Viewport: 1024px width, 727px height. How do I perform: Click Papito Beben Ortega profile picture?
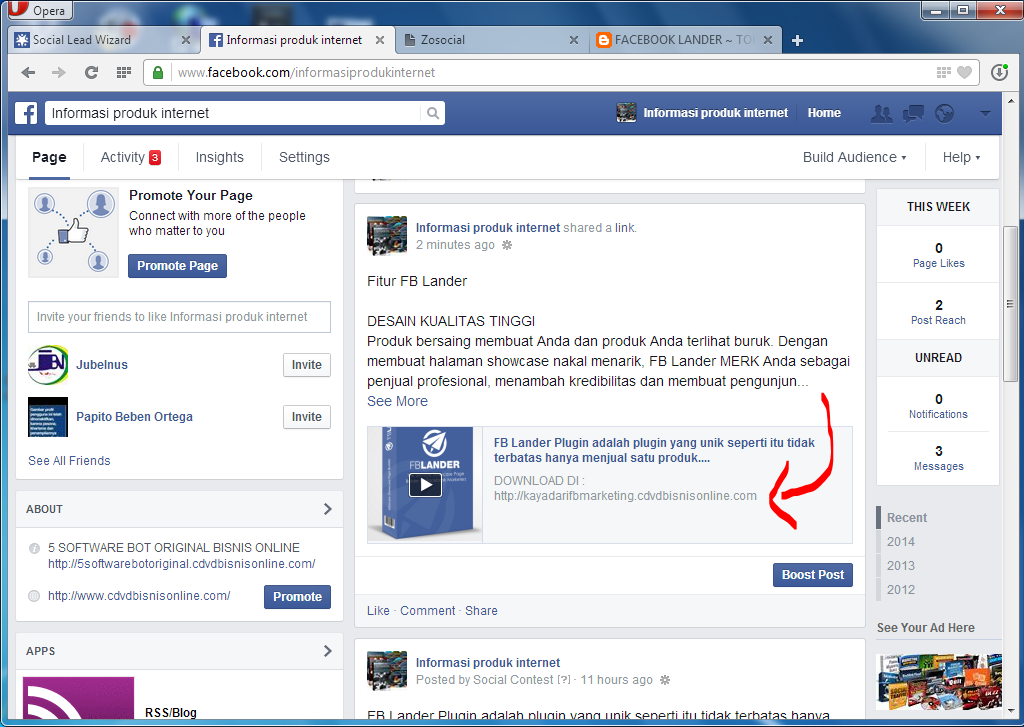48,417
